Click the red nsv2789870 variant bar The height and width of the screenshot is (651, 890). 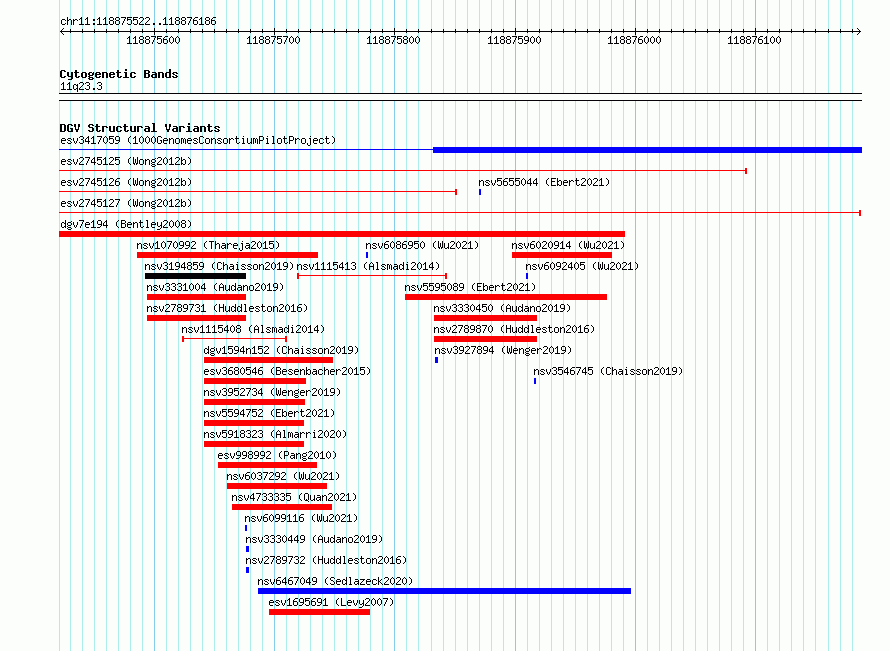click(x=485, y=339)
